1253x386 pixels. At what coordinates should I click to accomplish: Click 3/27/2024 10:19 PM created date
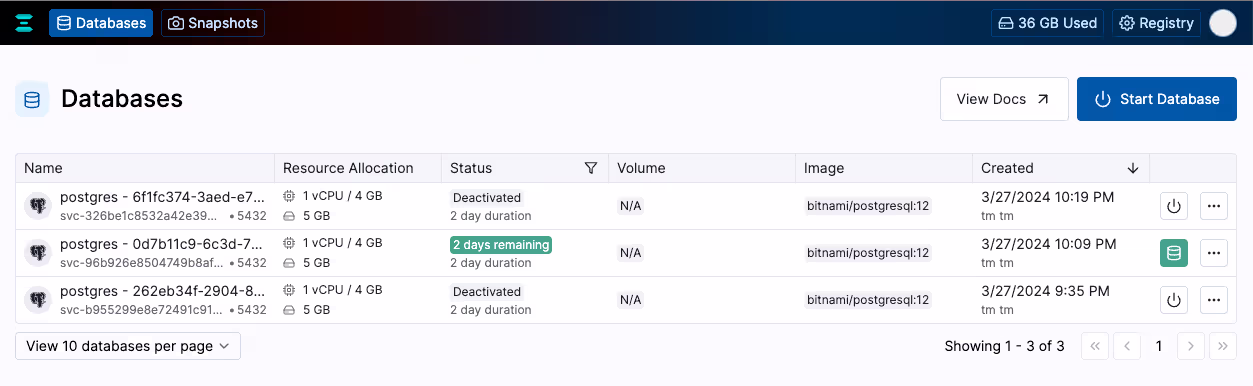click(x=1048, y=197)
